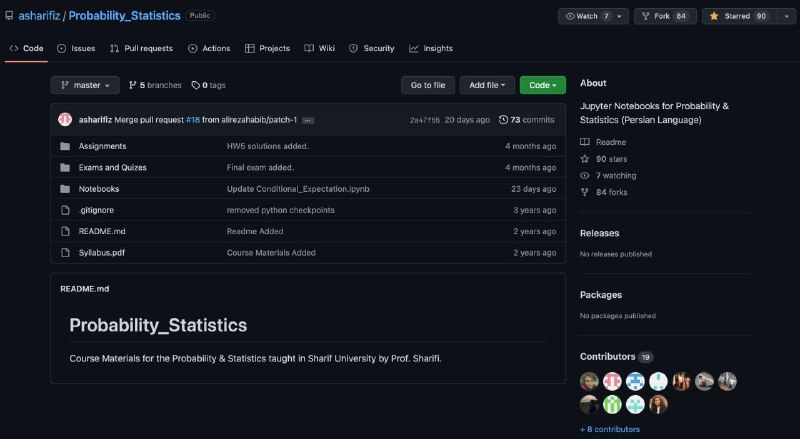Open the Add file dropdown
Image resolution: width=800 pixels, height=439 pixels.
click(487, 85)
